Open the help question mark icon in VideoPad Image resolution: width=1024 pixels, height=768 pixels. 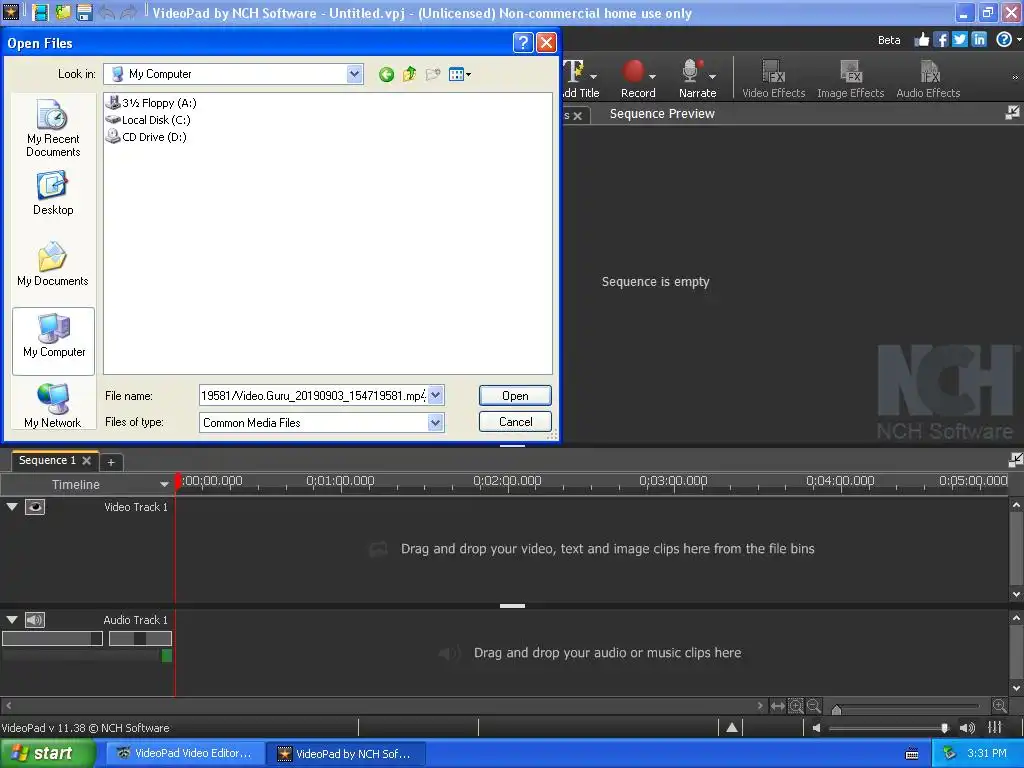point(1004,39)
